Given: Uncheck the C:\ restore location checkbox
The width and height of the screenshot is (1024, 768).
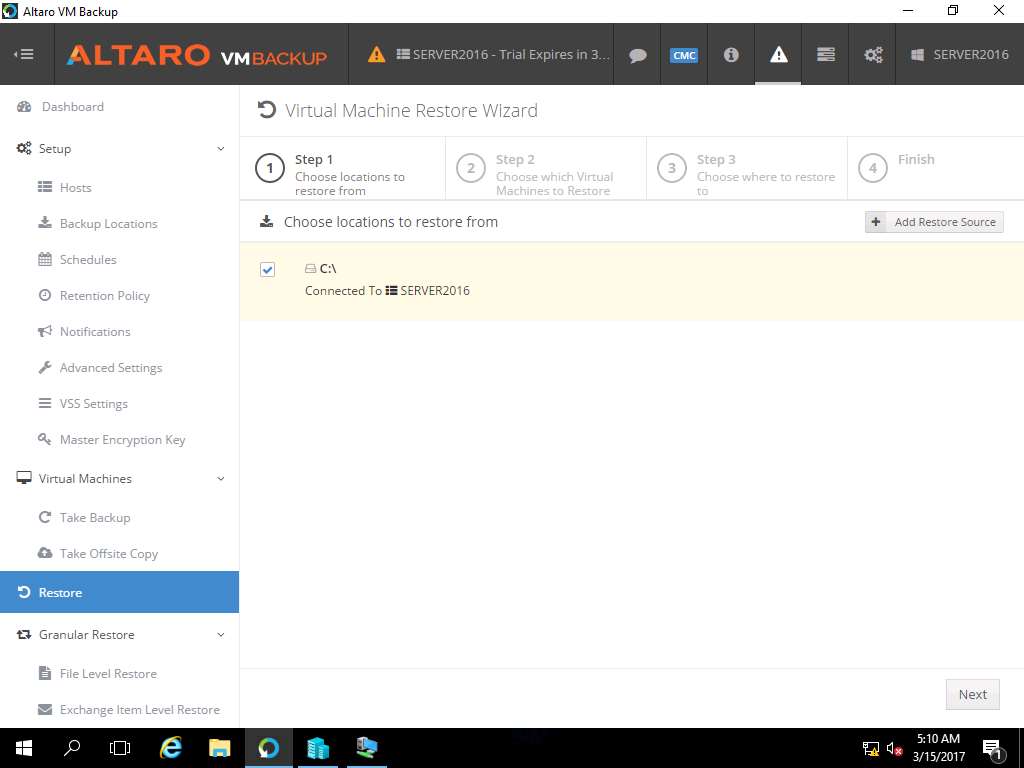Looking at the screenshot, I should (x=267, y=269).
